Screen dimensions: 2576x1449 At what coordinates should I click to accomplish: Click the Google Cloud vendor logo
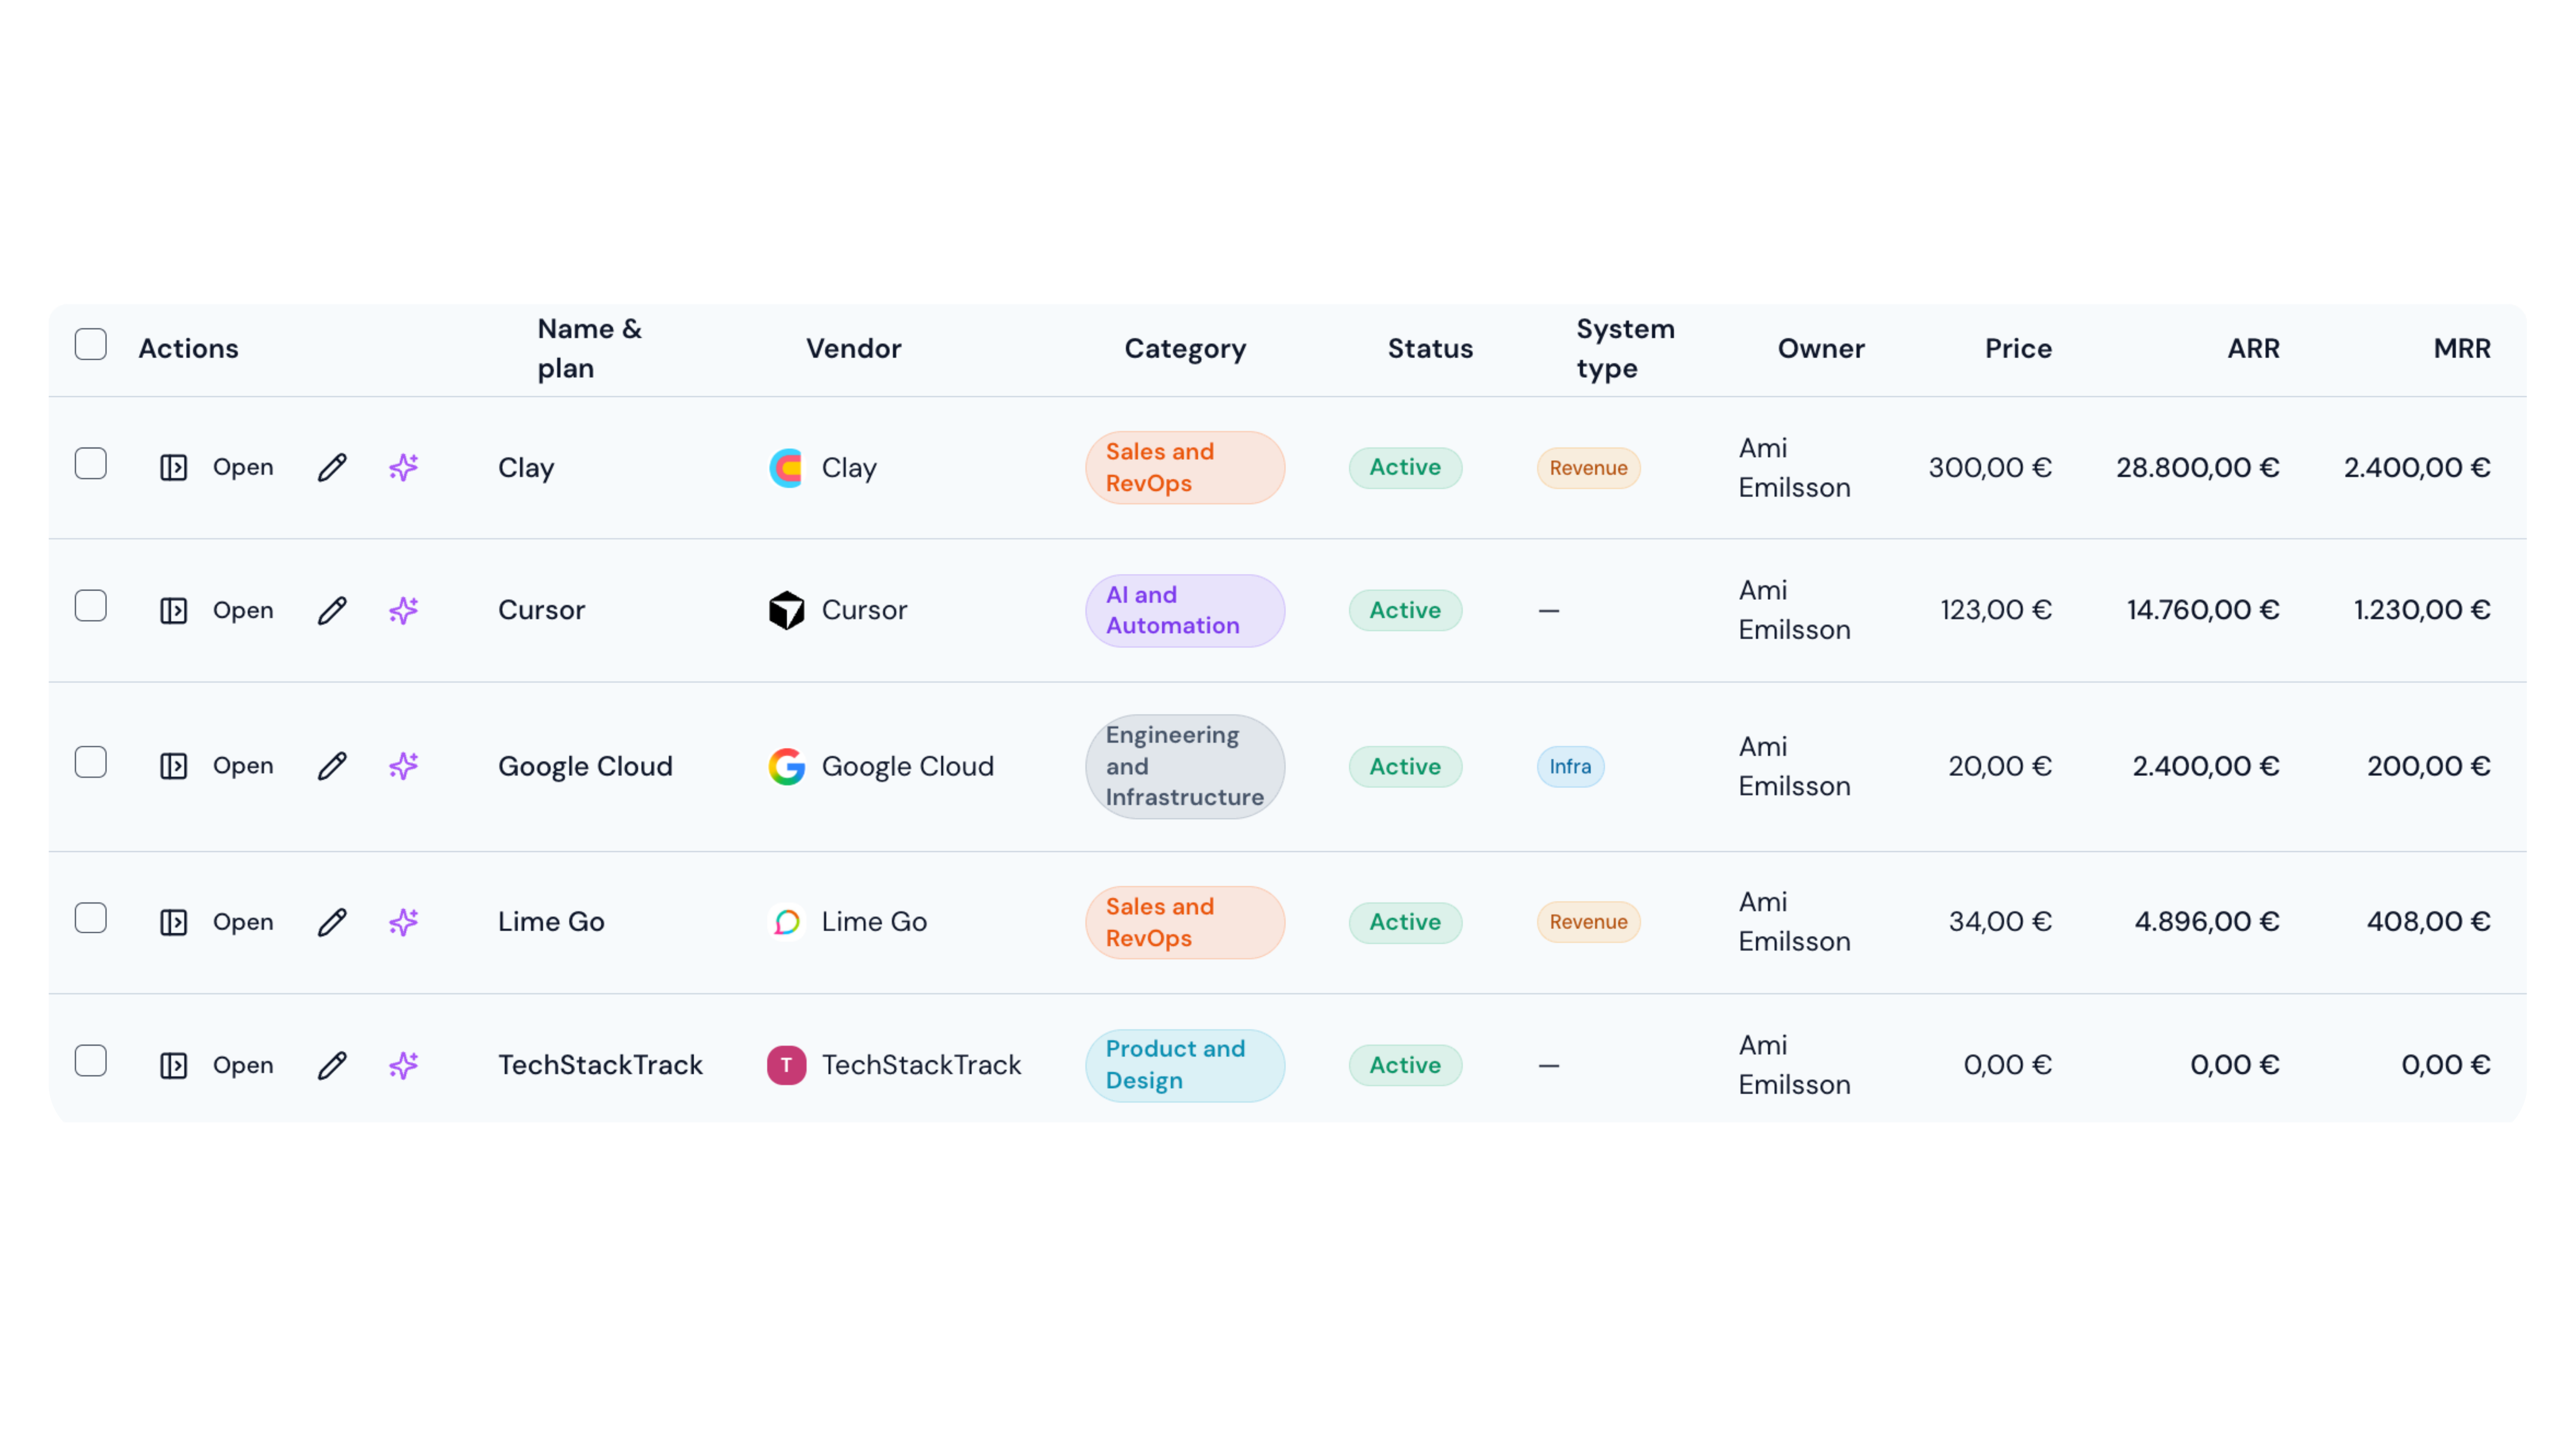coord(786,766)
